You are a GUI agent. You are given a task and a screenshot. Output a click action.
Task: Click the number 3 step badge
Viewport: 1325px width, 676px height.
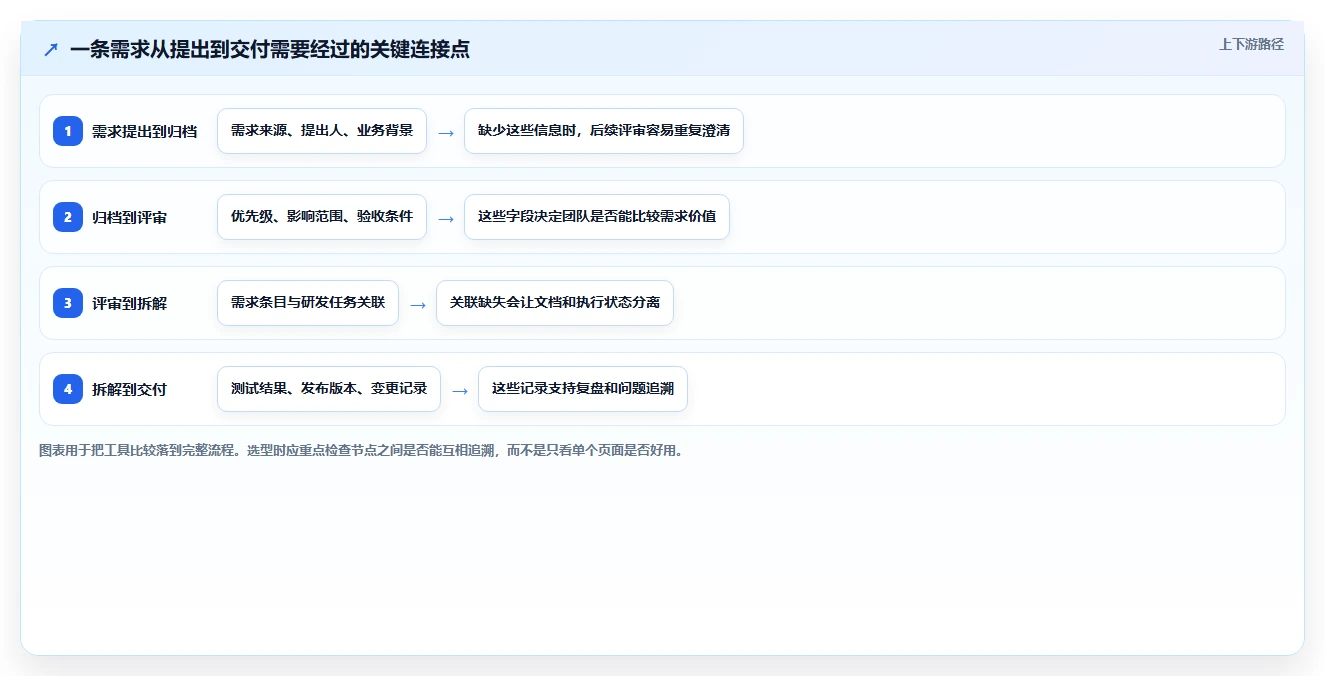click(x=68, y=302)
